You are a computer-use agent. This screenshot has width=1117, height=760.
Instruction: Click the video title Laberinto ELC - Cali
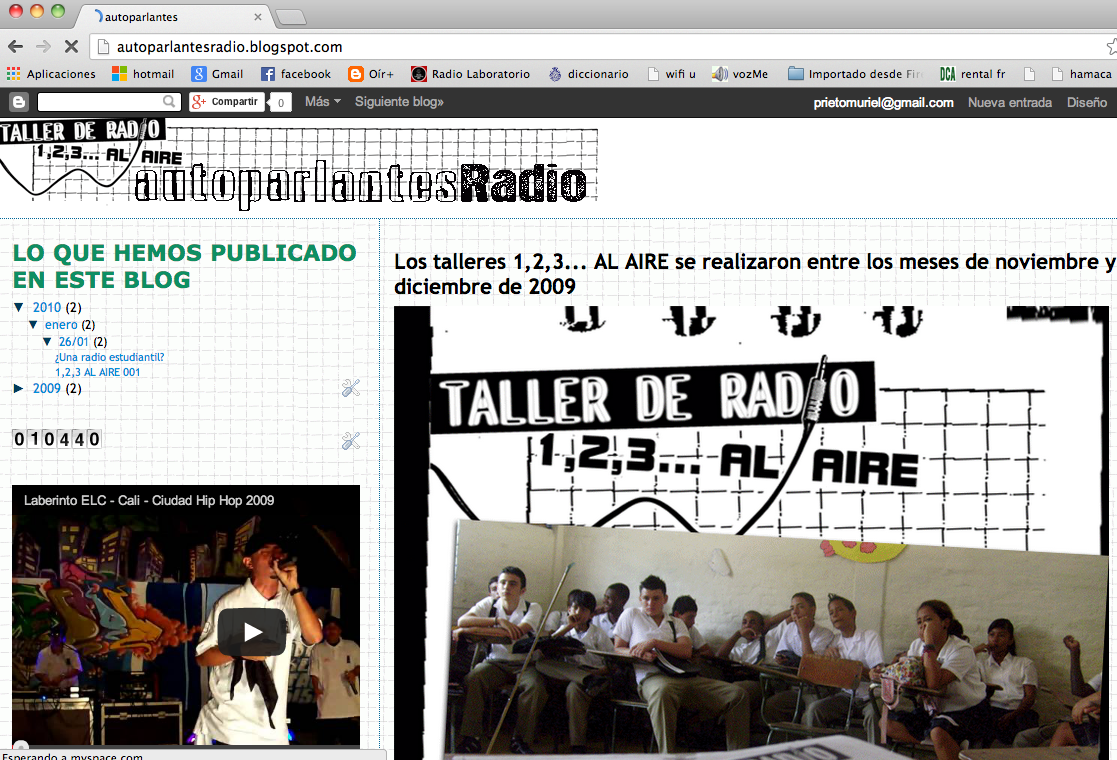click(x=149, y=500)
